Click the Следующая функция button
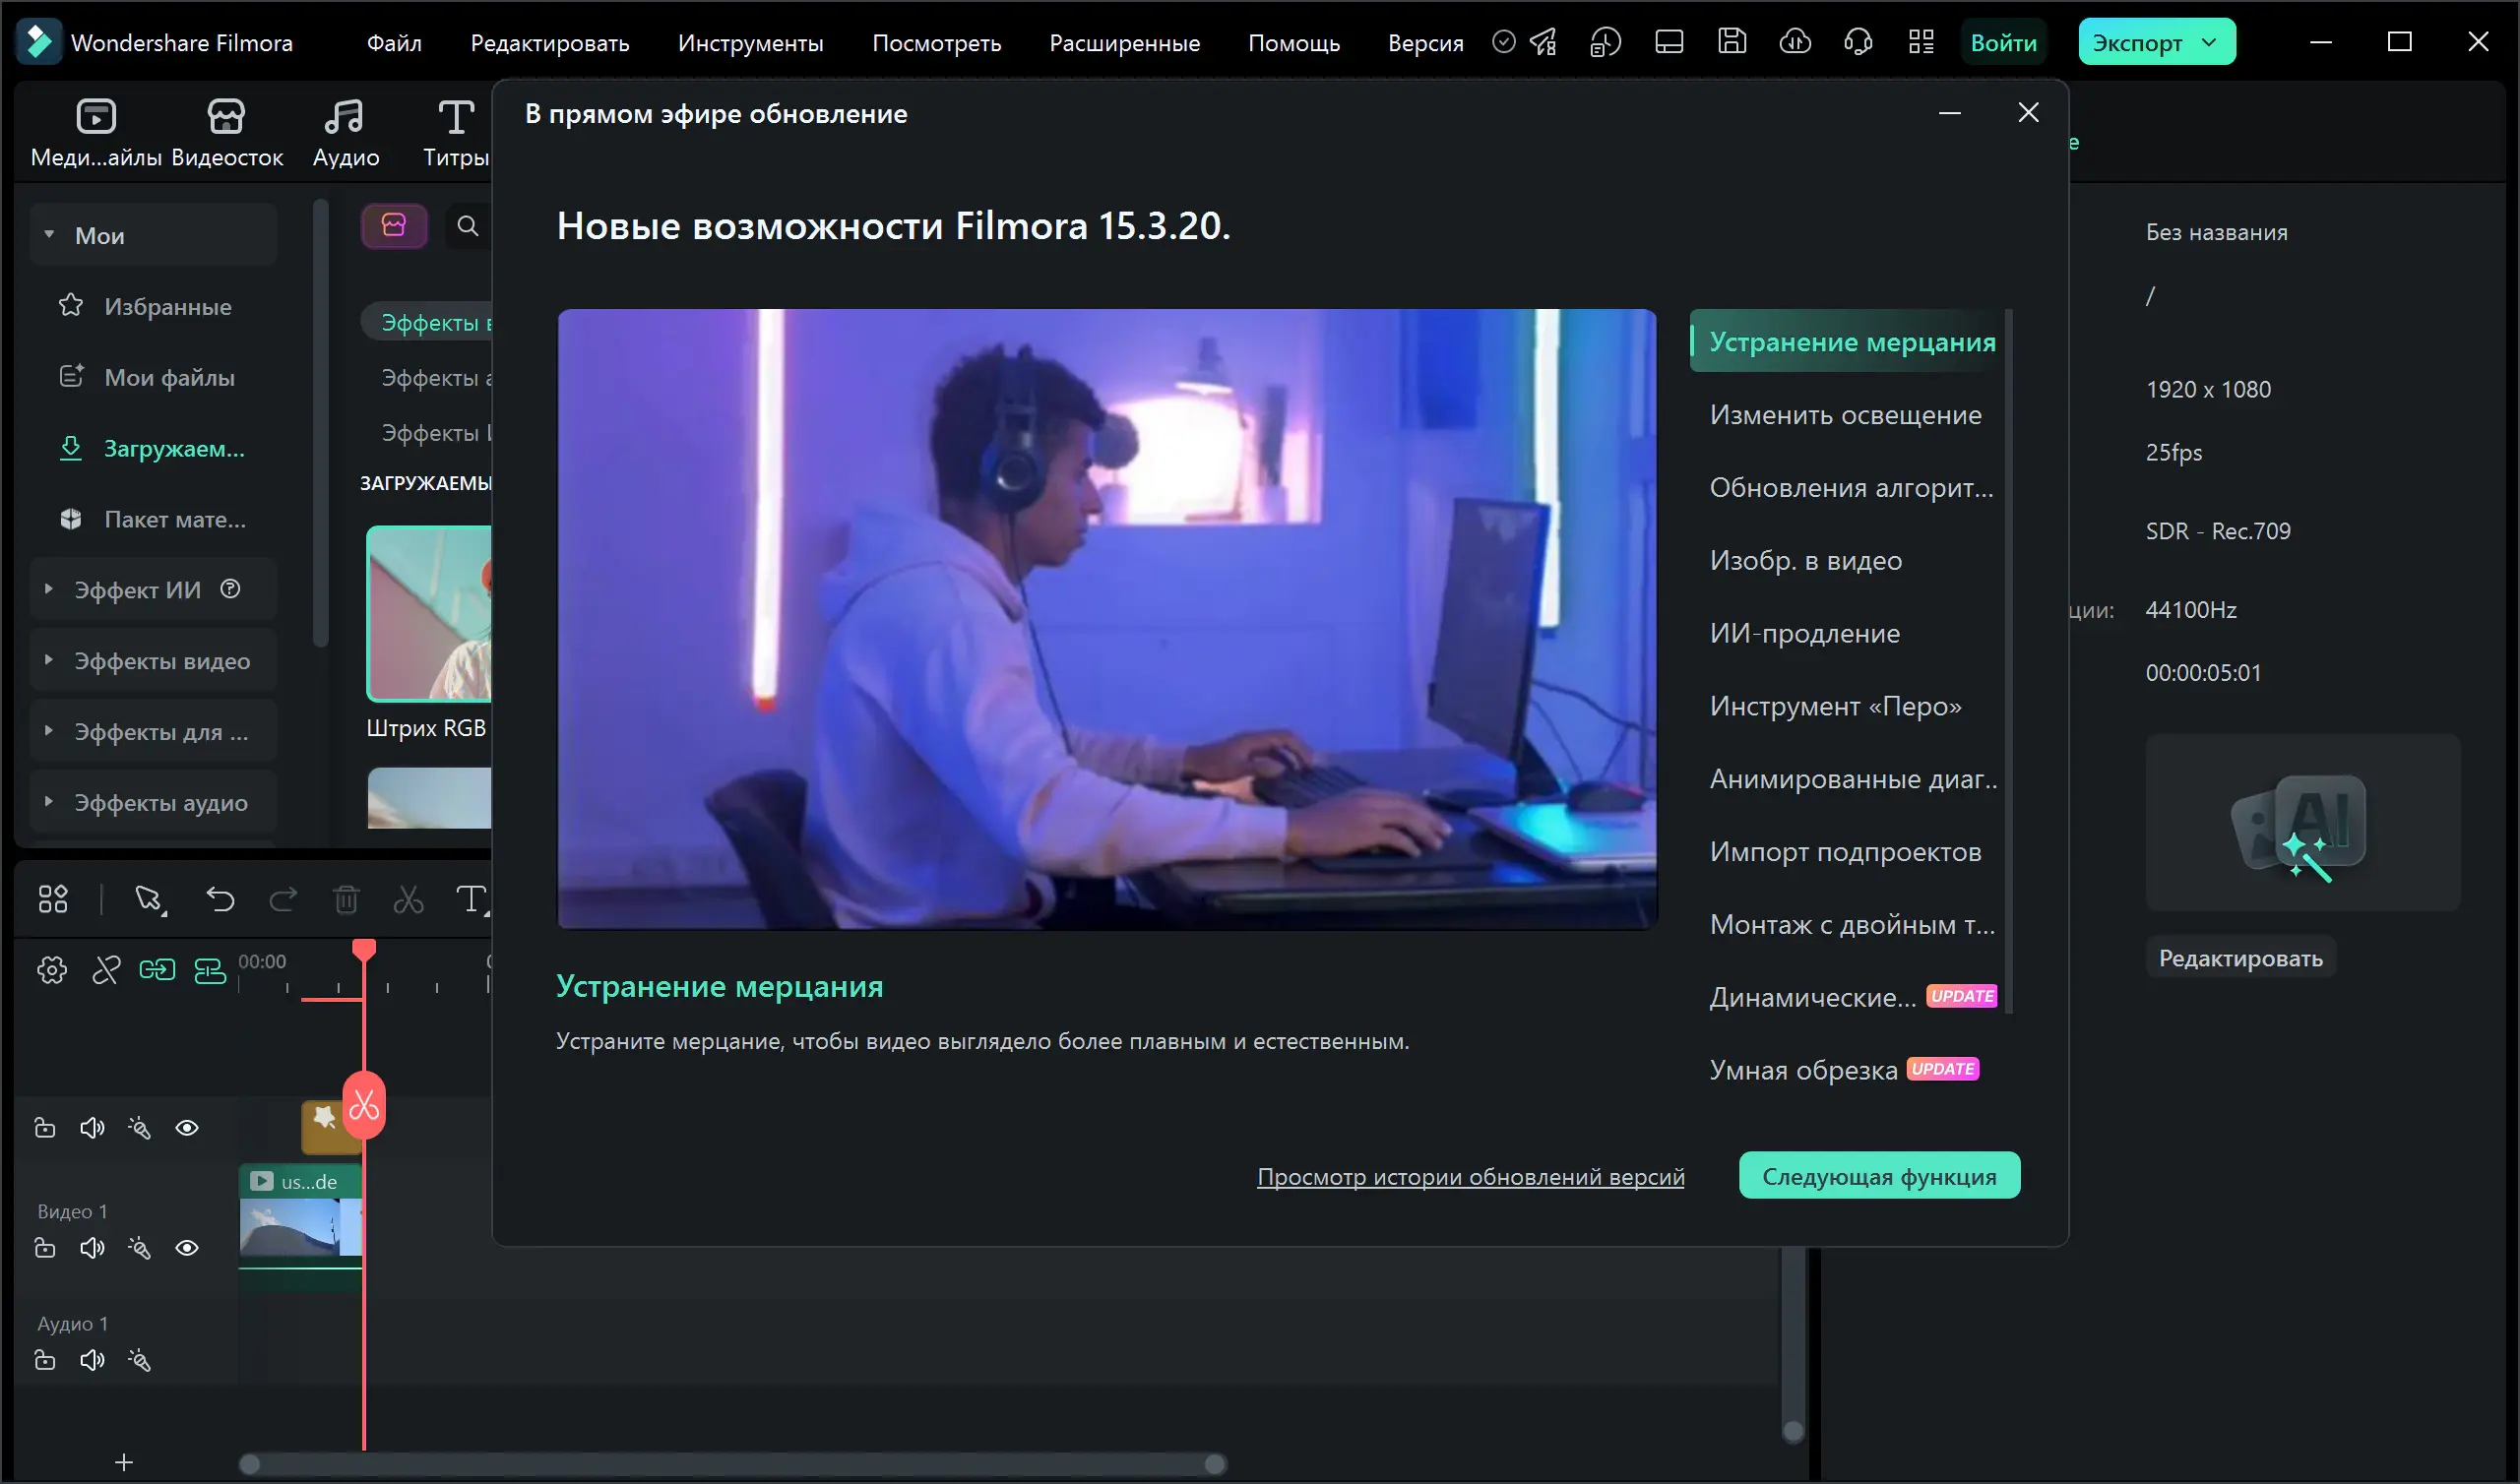This screenshot has width=2520, height=1484. (x=1878, y=1176)
